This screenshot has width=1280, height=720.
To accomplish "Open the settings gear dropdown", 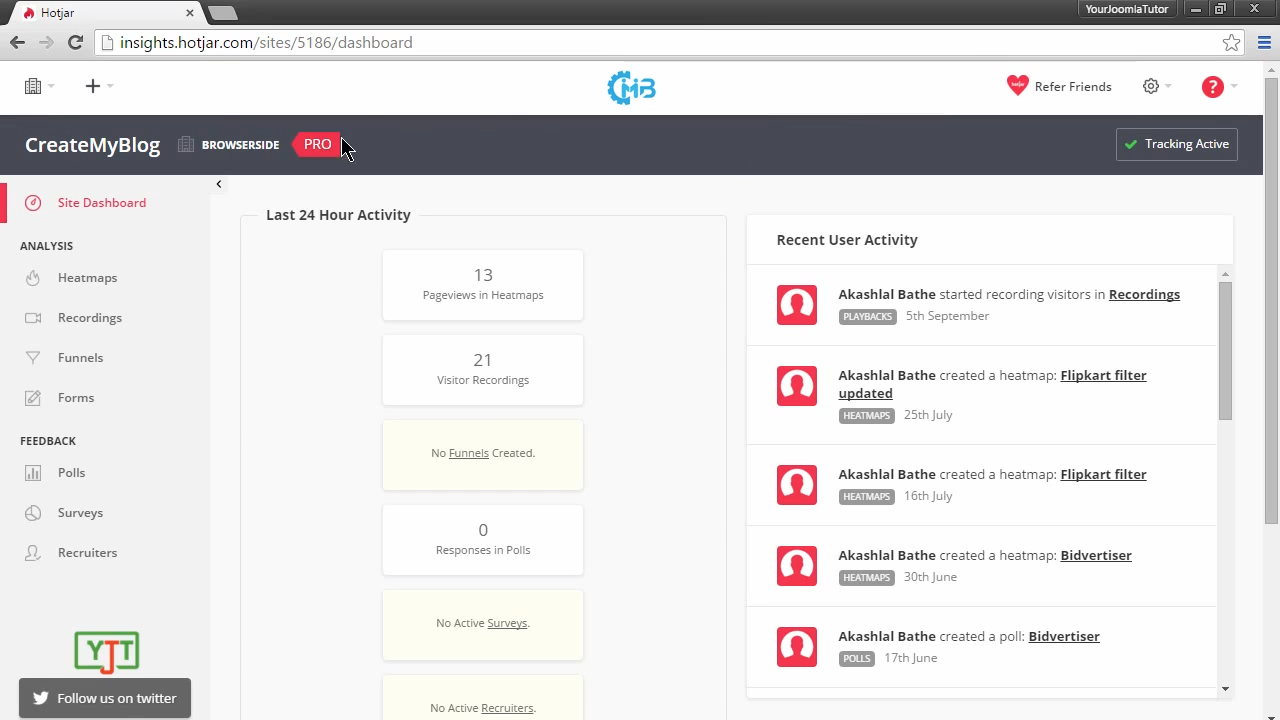I will [1156, 87].
